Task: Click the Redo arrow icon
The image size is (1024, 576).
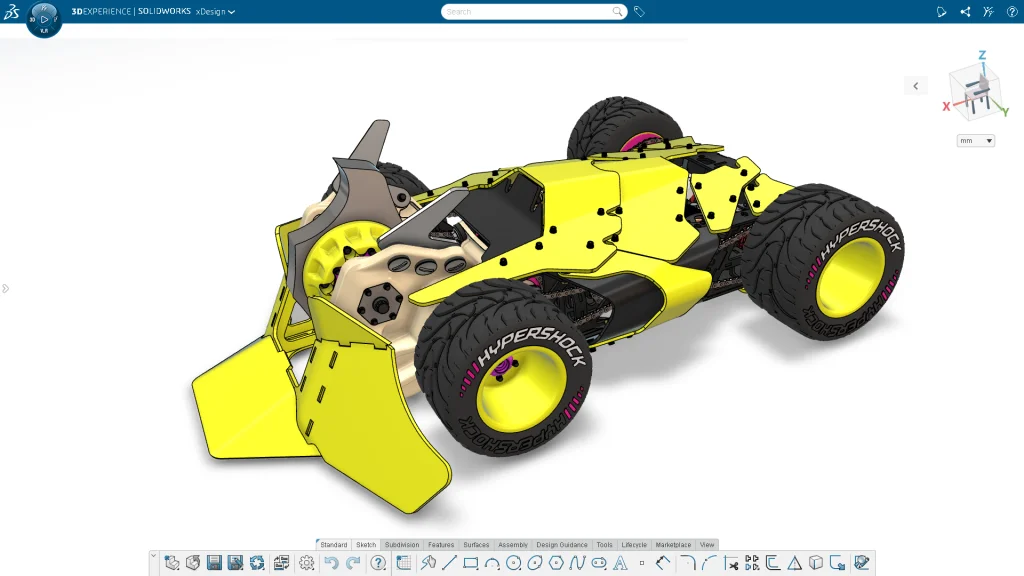Action: pyautogui.click(x=352, y=562)
